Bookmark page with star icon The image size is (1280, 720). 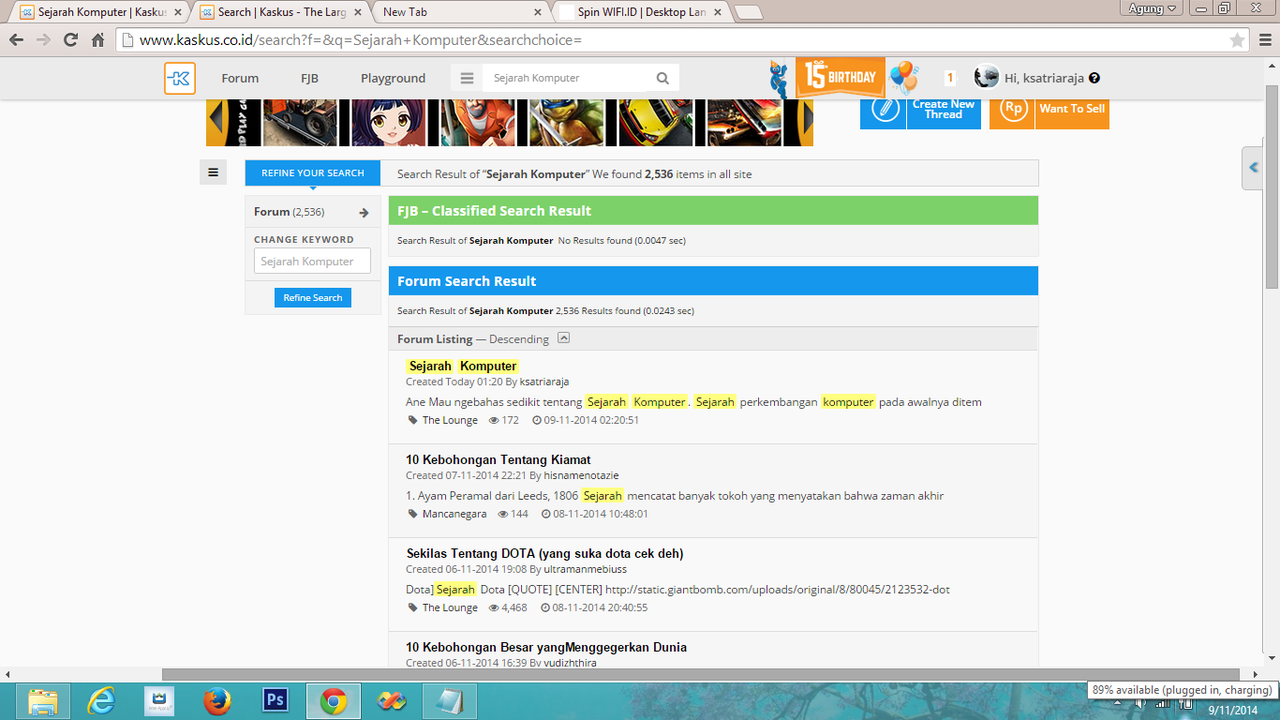pyautogui.click(x=1237, y=40)
